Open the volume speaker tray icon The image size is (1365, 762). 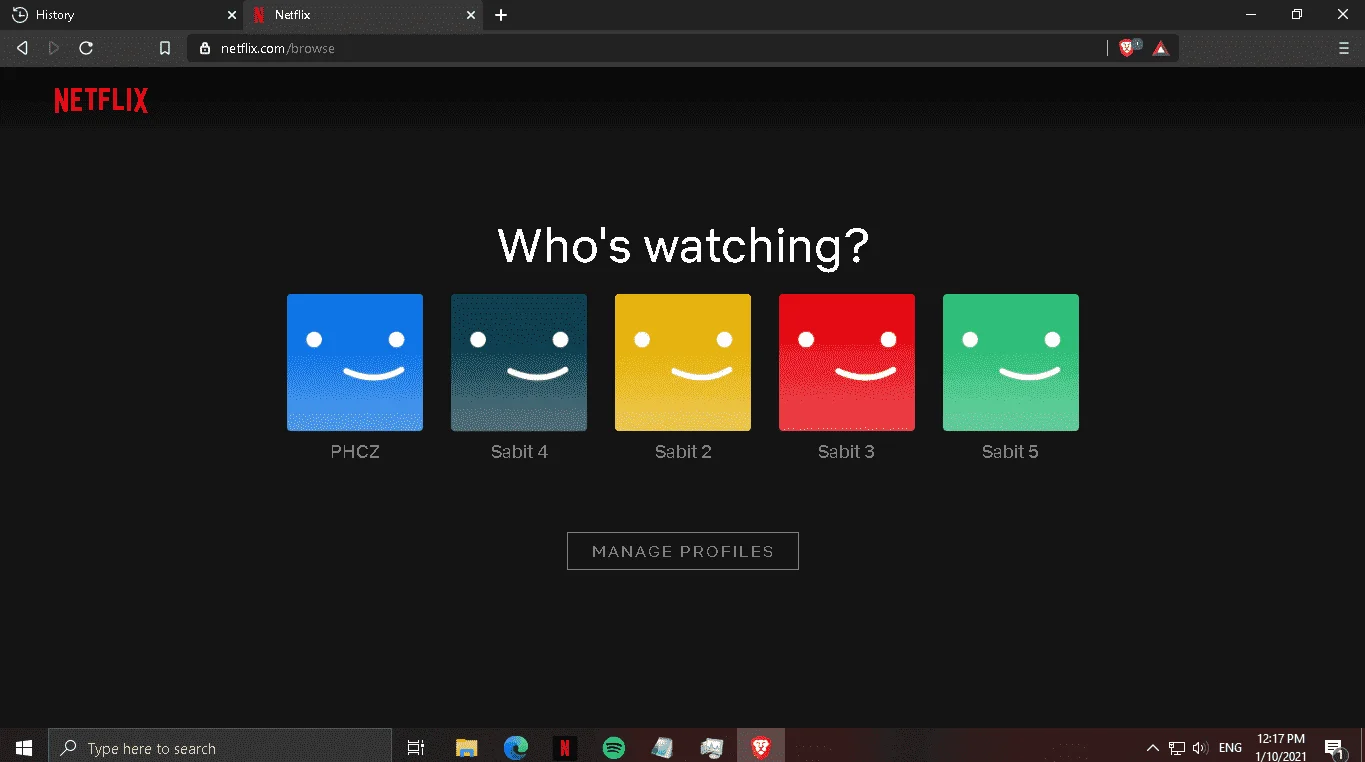[x=1201, y=748]
